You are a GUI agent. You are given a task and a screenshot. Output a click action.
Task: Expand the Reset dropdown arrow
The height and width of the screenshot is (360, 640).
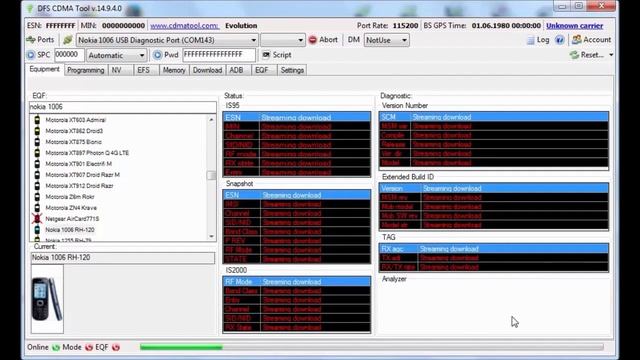tap(611, 55)
